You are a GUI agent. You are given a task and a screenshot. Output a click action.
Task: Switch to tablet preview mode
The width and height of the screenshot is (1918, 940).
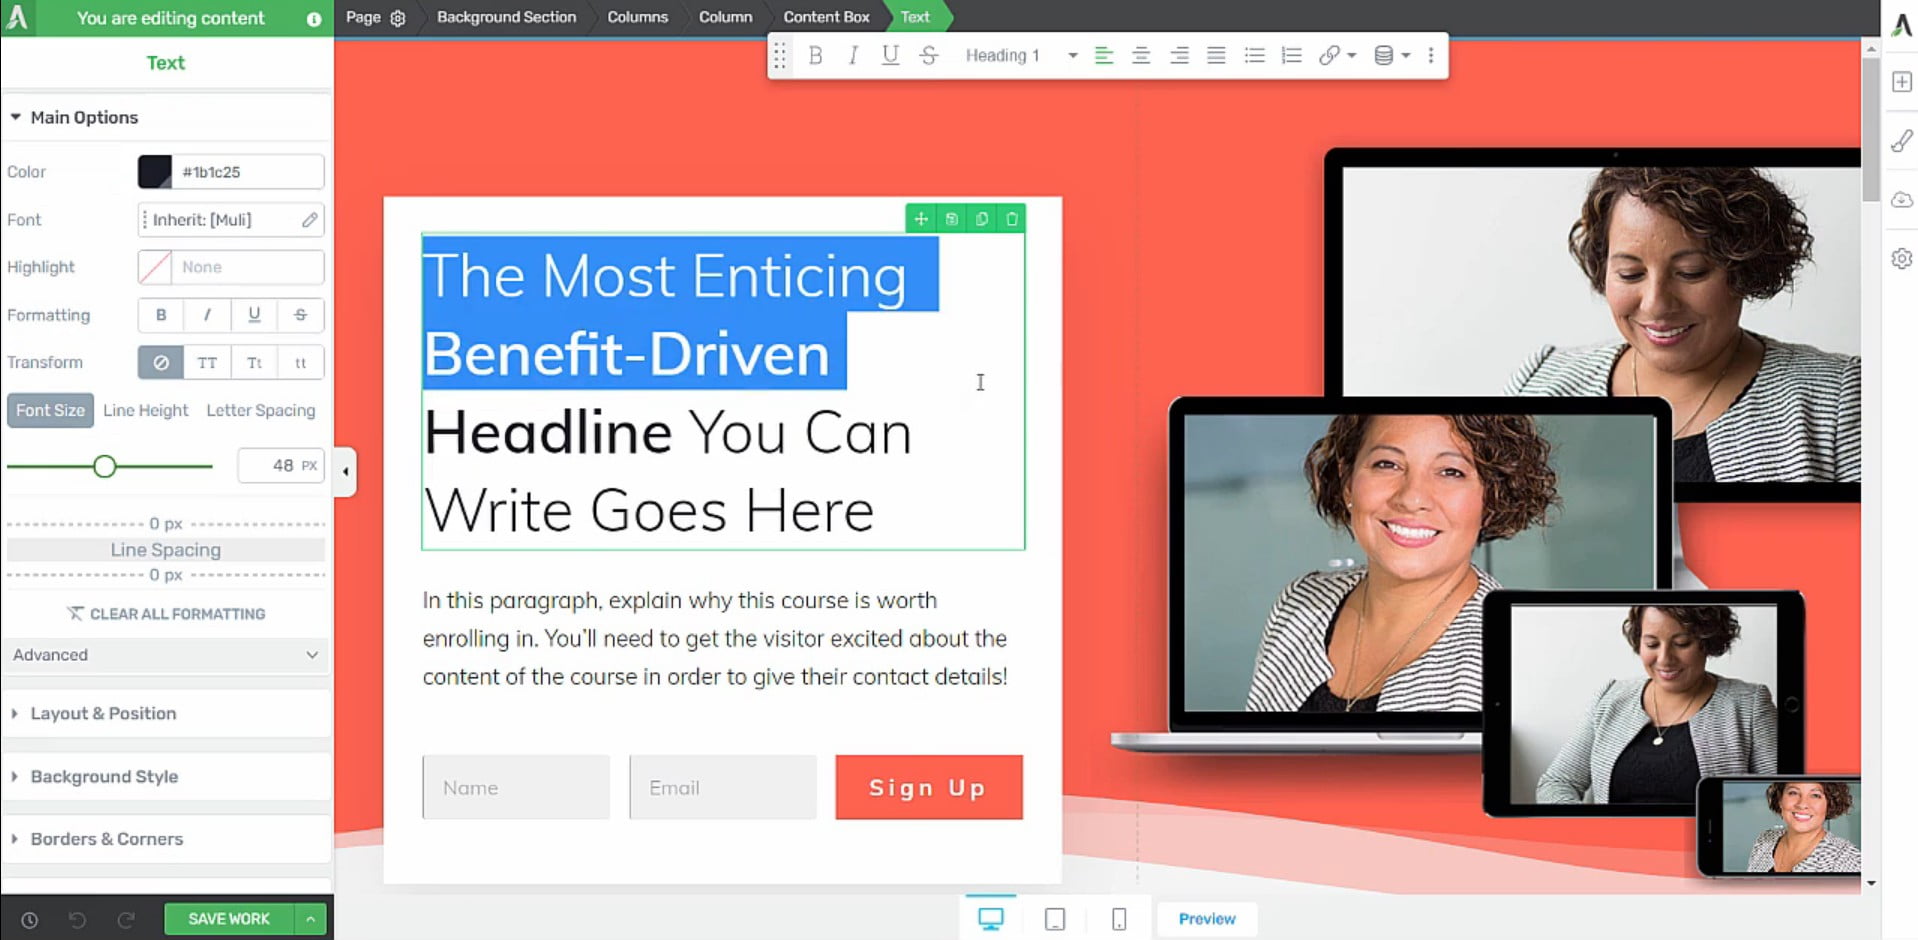pos(1055,919)
